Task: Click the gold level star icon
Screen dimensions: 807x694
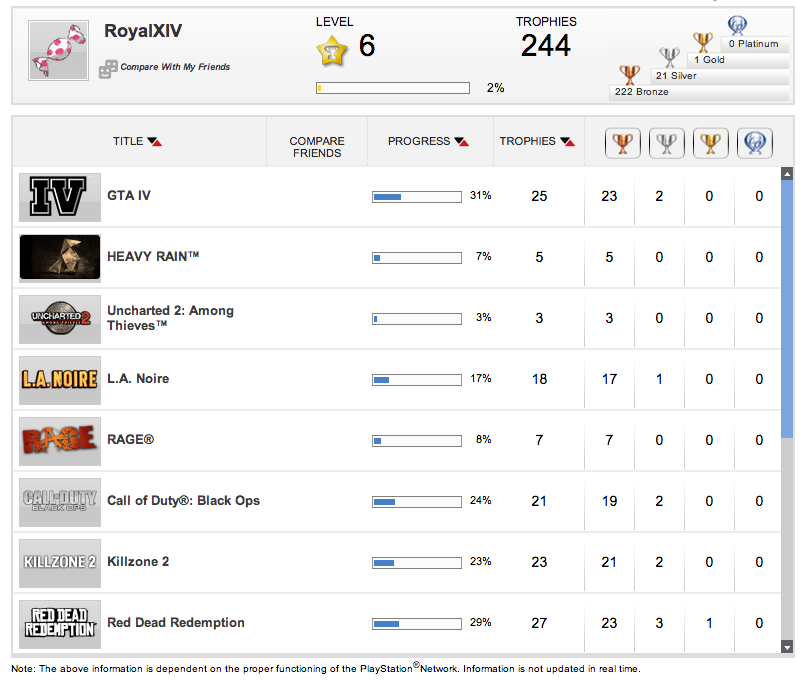Action: 332,50
